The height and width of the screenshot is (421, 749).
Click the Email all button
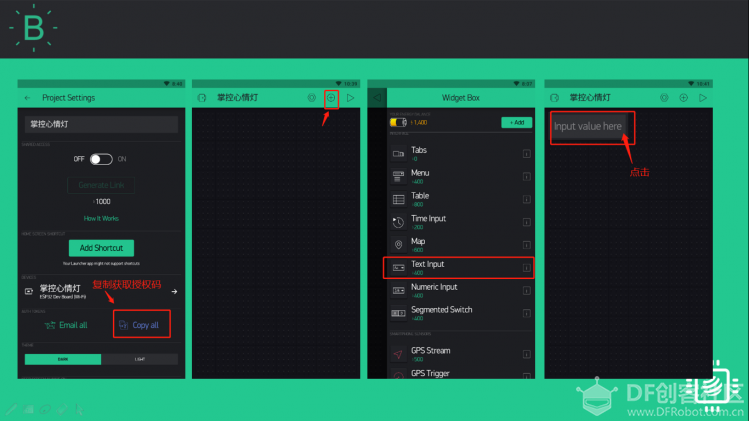(66, 325)
